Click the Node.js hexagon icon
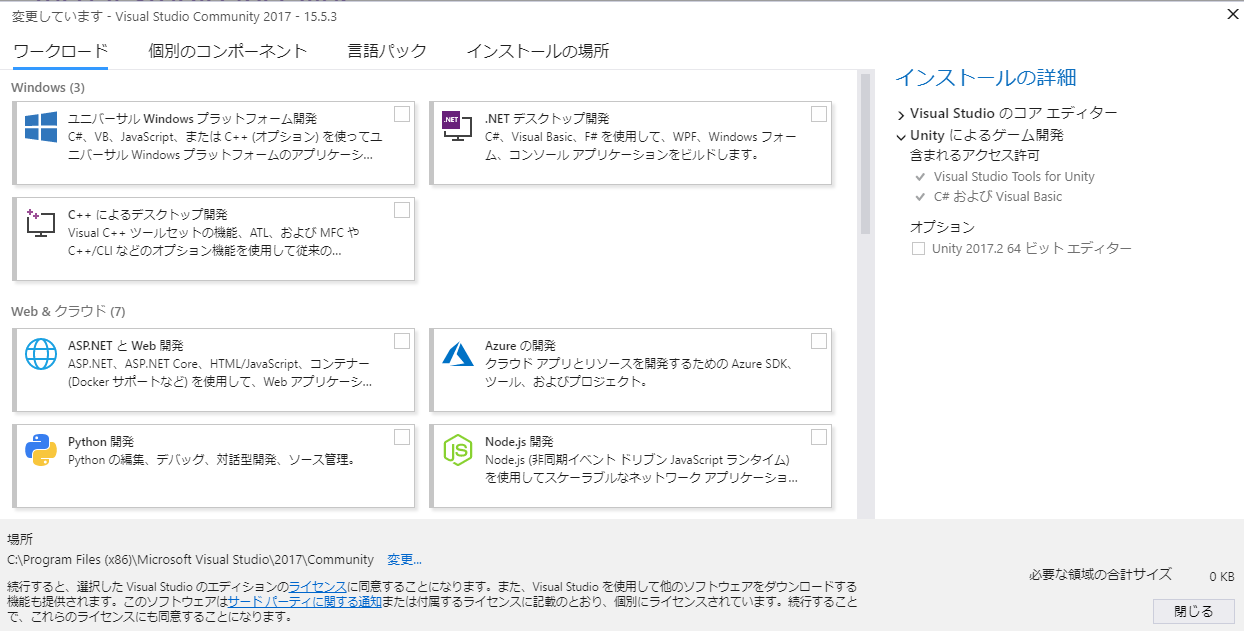Image resolution: width=1244 pixels, height=631 pixels. point(458,450)
